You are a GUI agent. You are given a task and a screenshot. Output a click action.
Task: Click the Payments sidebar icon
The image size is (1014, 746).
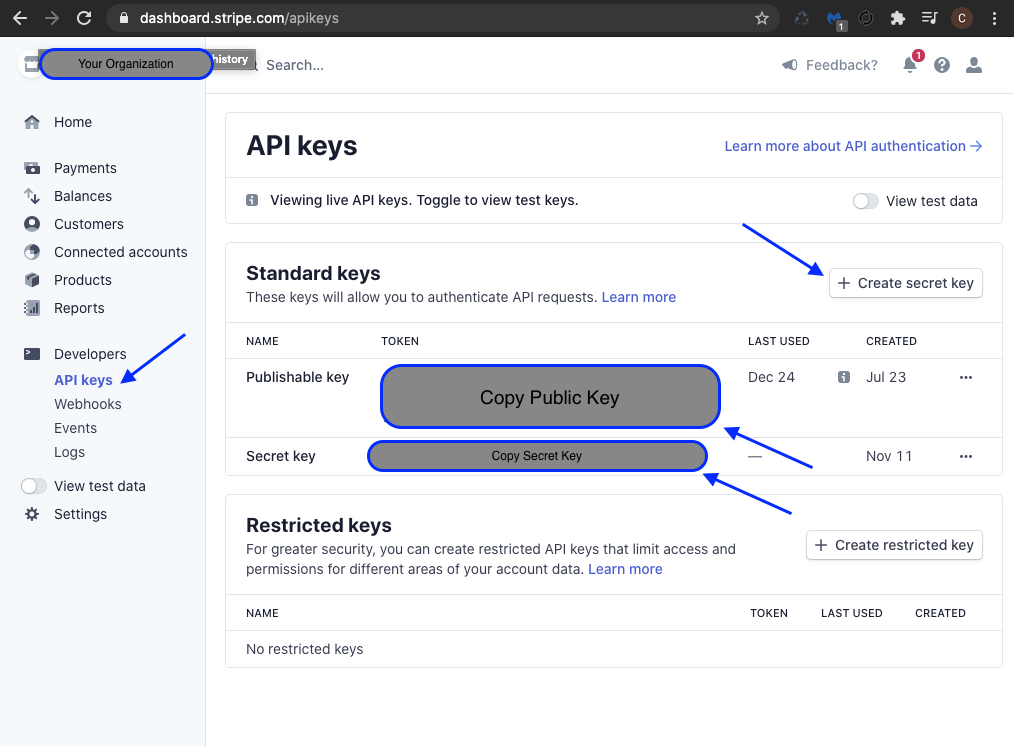[x=32, y=168]
